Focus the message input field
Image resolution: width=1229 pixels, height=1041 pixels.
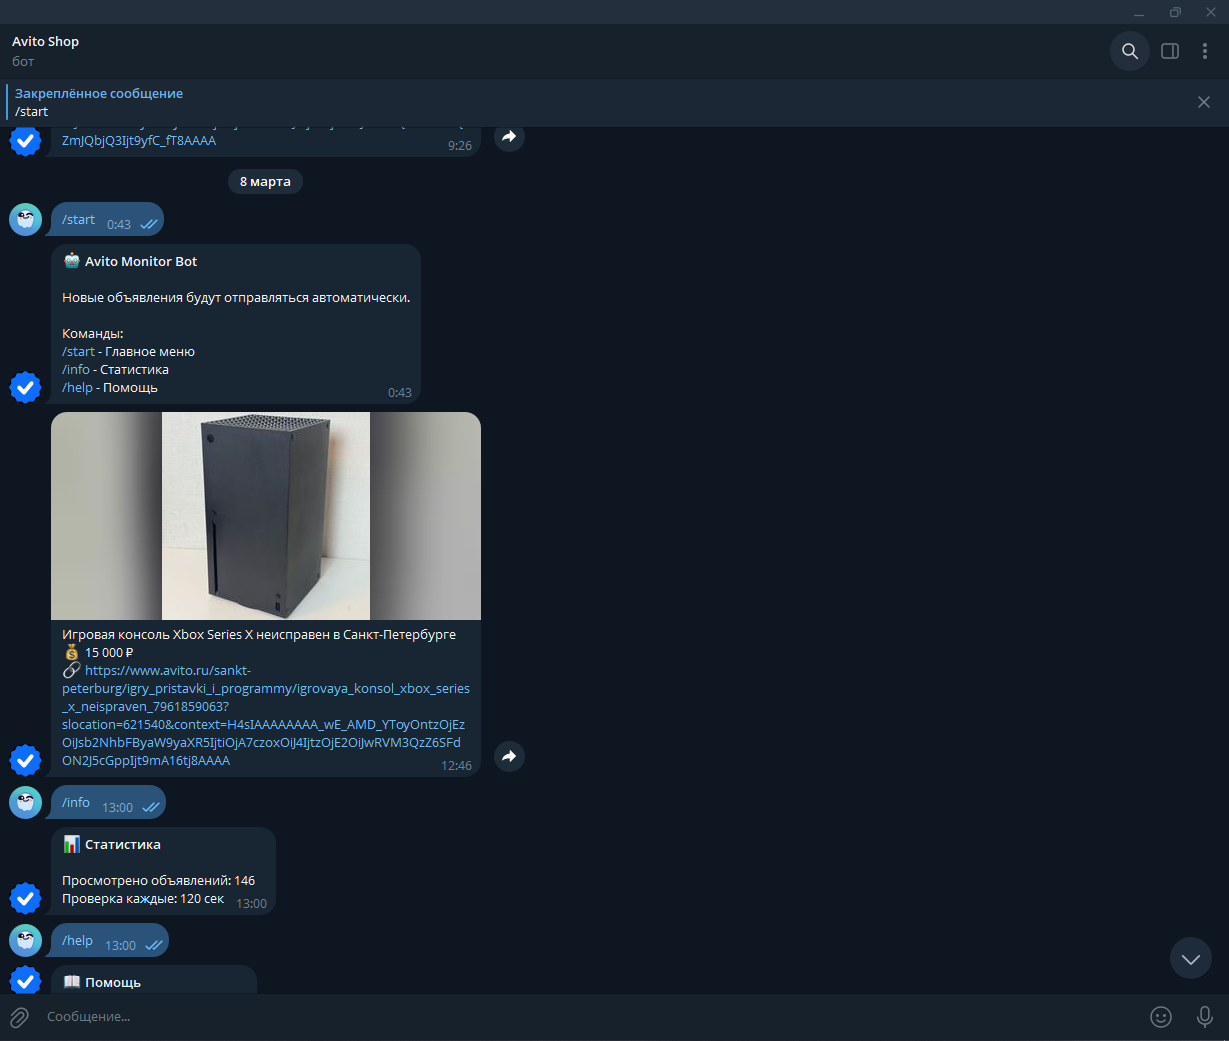(590, 1017)
